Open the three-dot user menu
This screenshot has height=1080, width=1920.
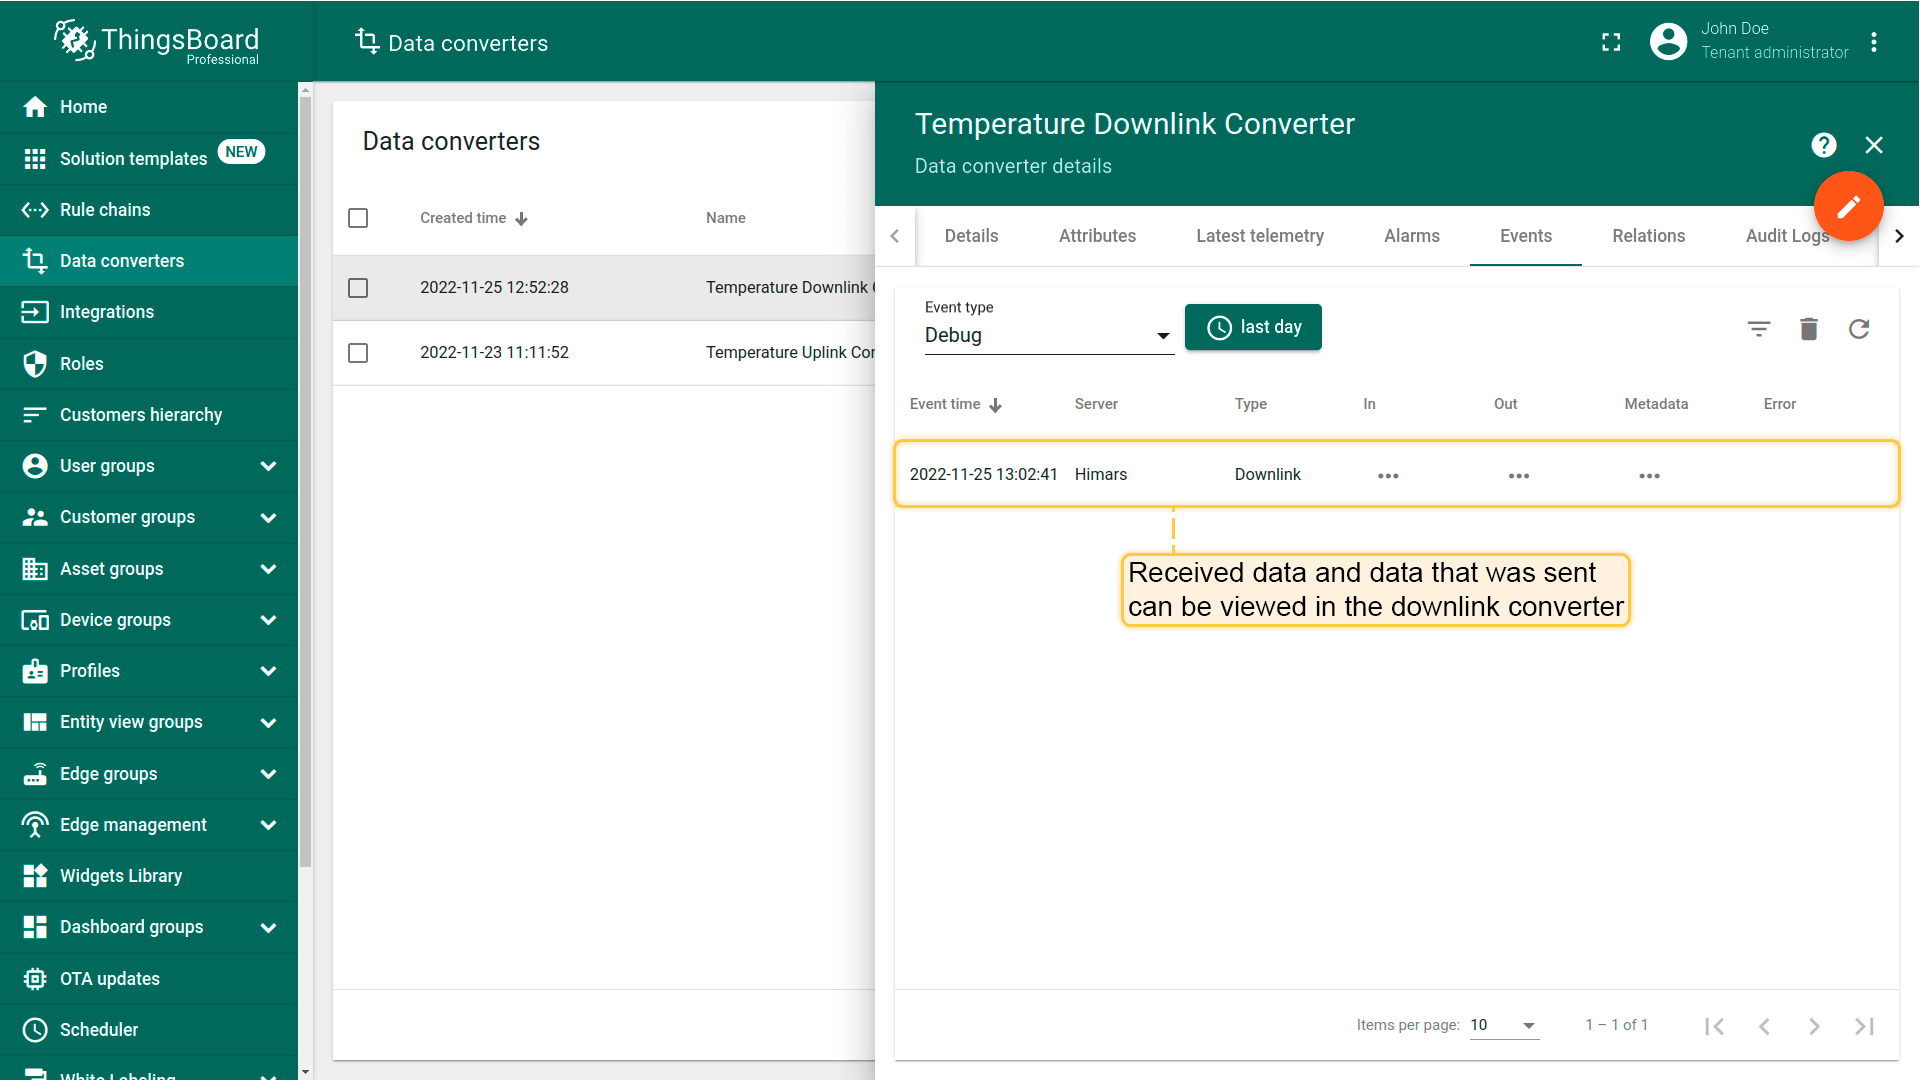point(1874,42)
